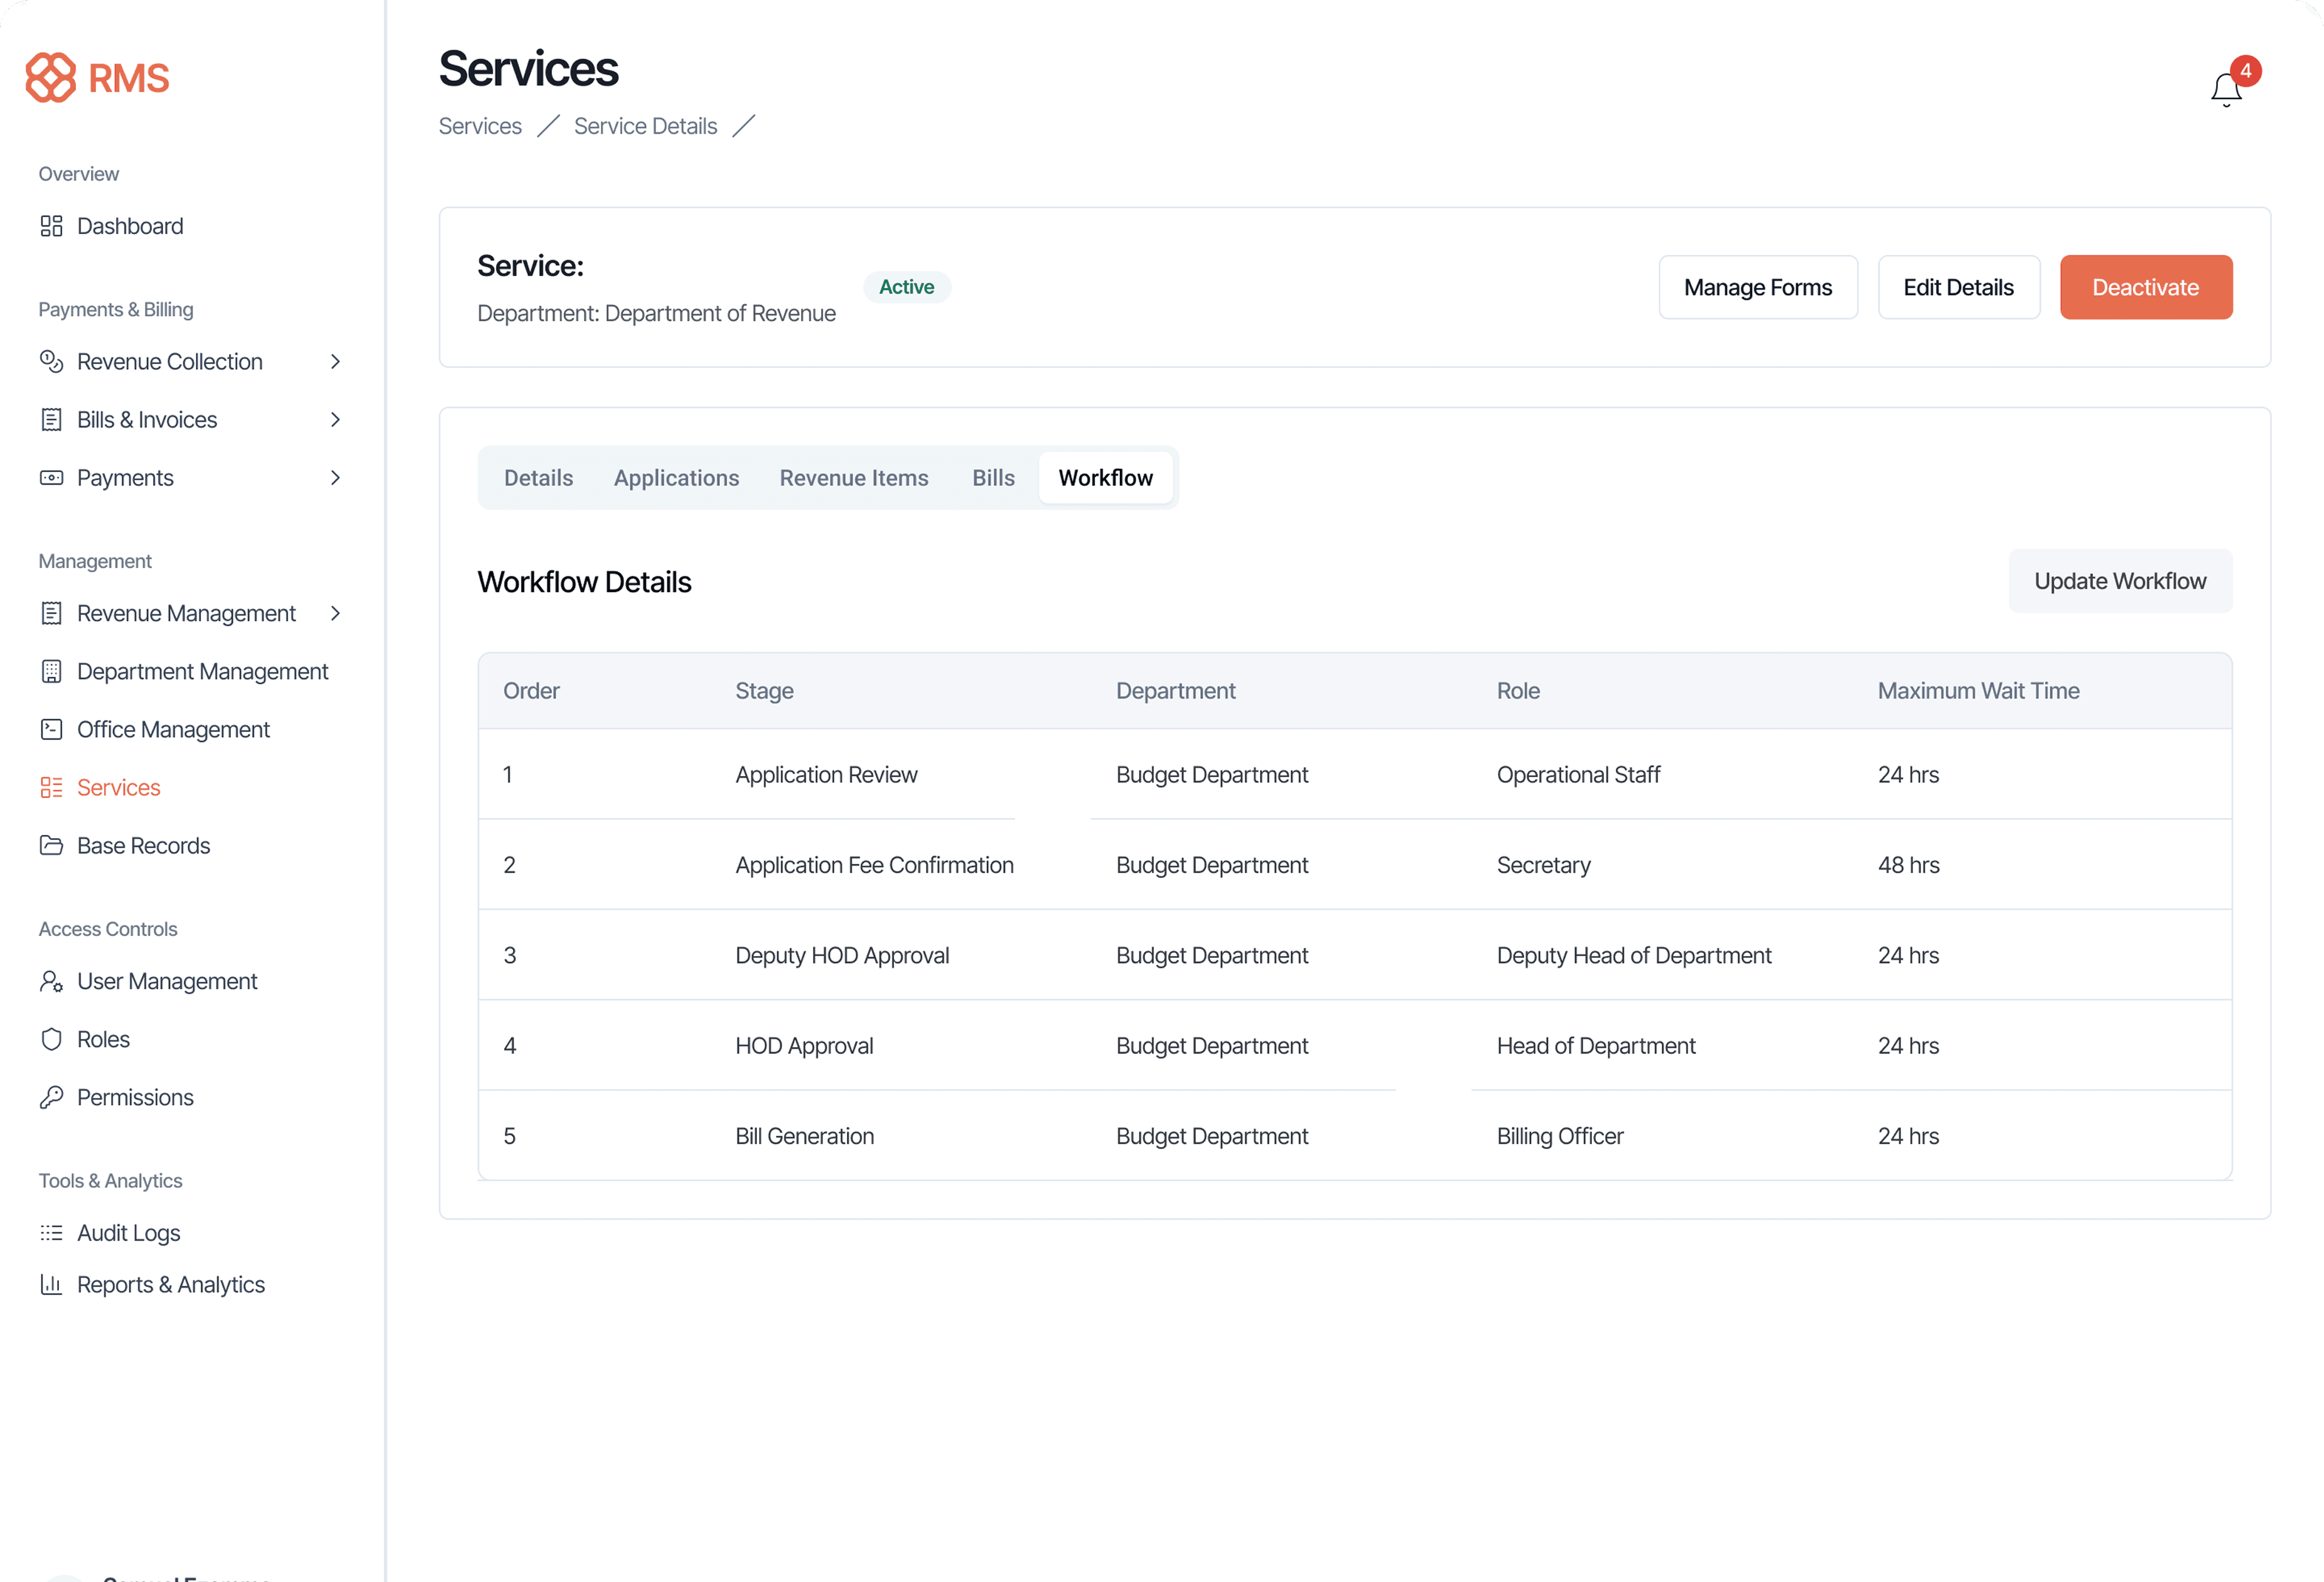
Task: Click the Maximum Wait Time column header
Action: point(1978,691)
